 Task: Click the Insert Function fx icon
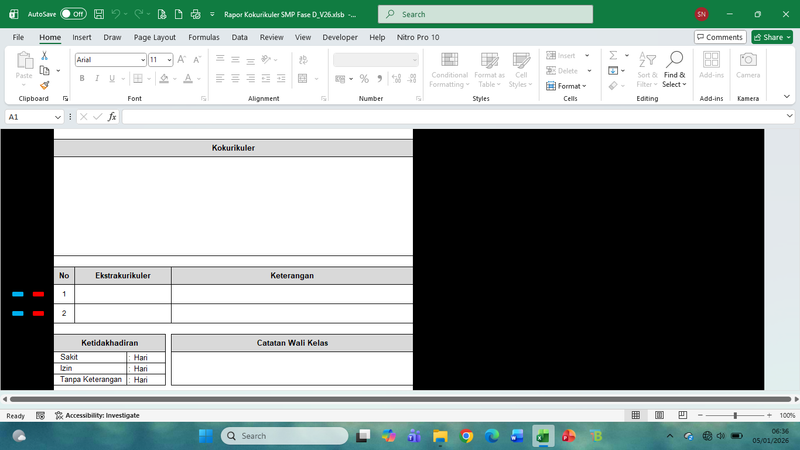[112, 117]
